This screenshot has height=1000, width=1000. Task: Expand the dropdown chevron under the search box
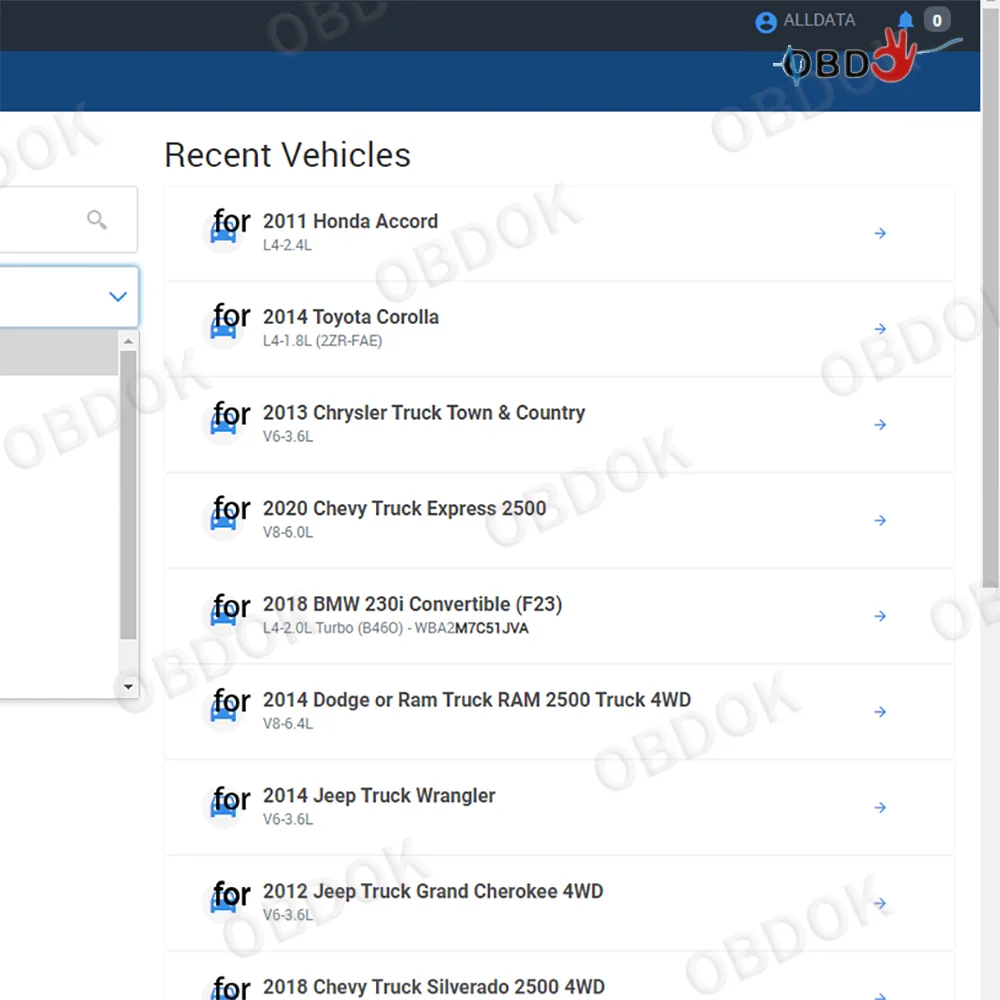click(118, 297)
